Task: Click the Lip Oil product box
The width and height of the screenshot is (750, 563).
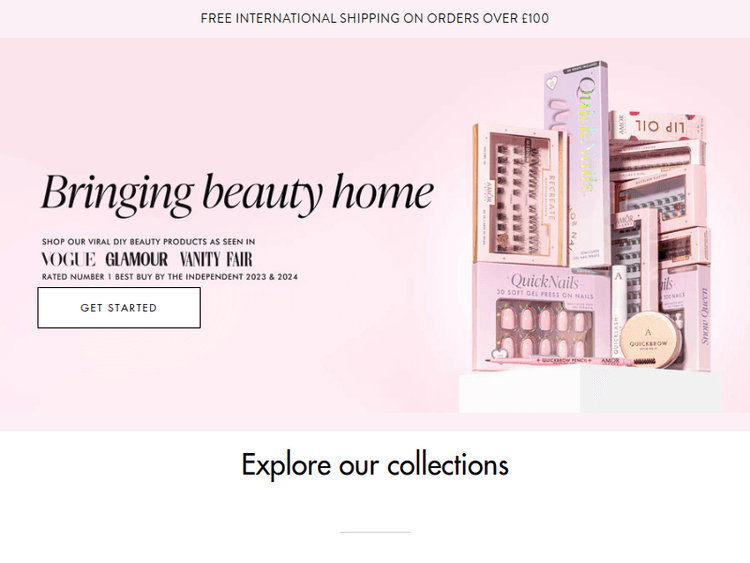Action: (657, 126)
